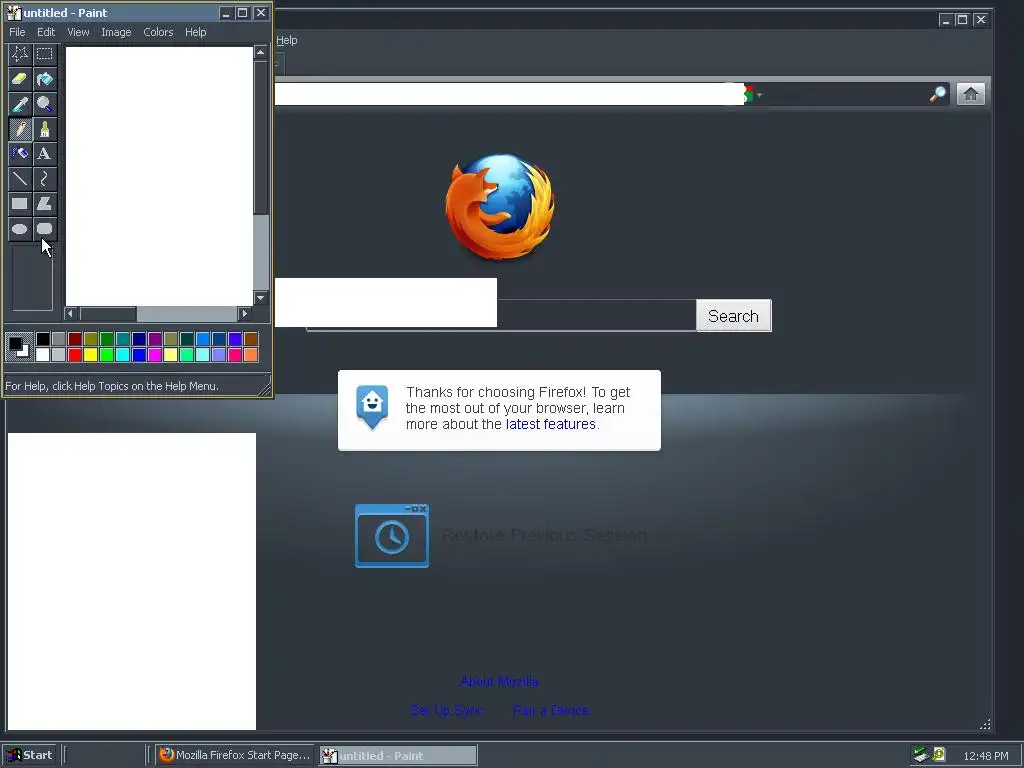Select the Brush tool in Paint
1024x768 pixels.
pyautogui.click(x=44, y=129)
